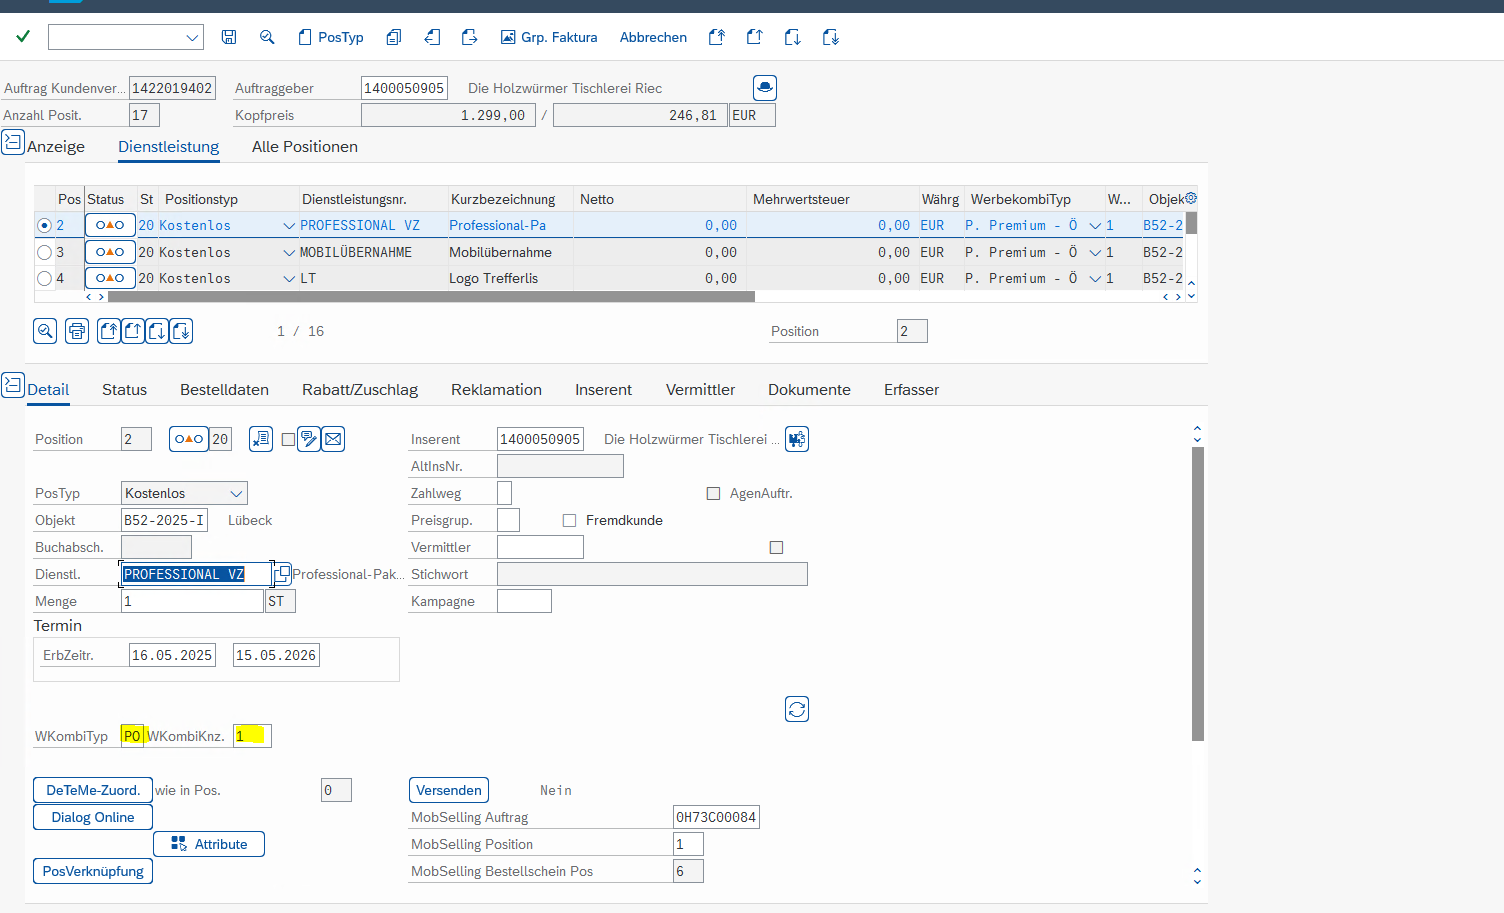The width and height of the screenshot is (1504, 913).
Task: Open status icon button for position 3 row
Action: (110, 252)
